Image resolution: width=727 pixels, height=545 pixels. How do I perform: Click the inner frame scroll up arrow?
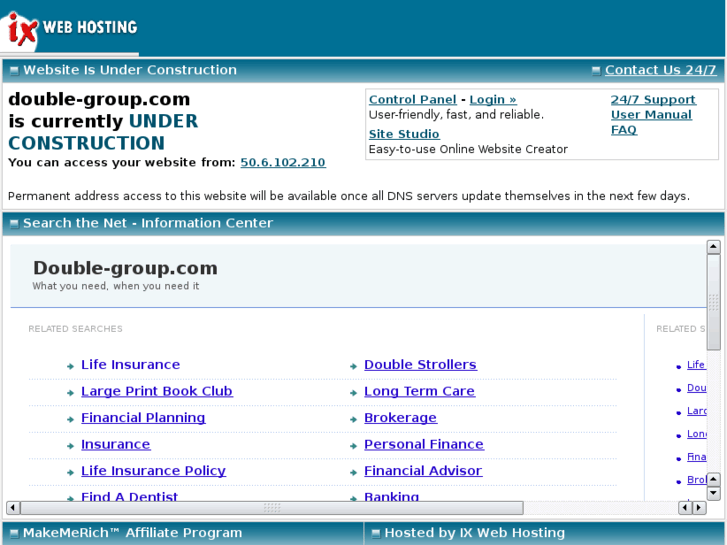pos(714,479)
